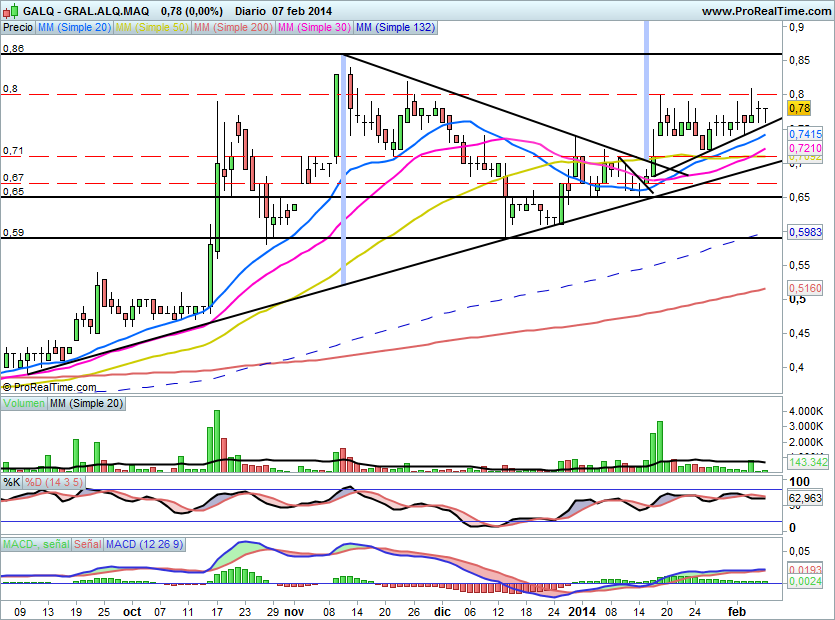Click the 62,963 stochastic value tag
This screenshot has height=620, width=835.
[x=805, y=498]
